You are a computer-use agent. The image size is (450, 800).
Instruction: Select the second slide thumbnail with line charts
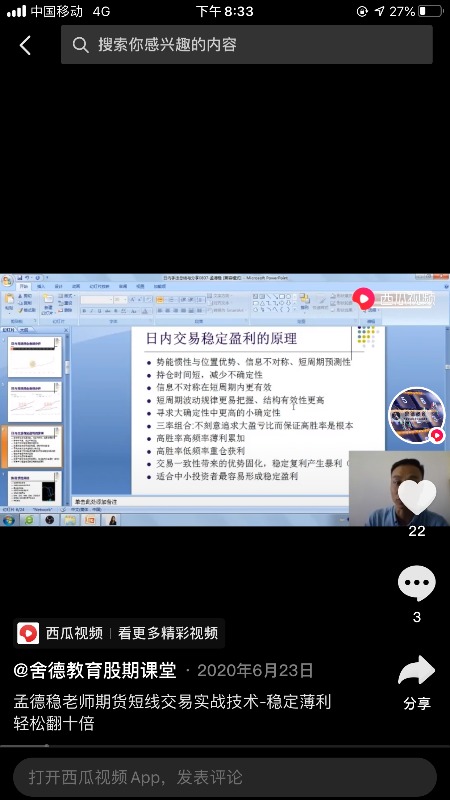[34, 402]
